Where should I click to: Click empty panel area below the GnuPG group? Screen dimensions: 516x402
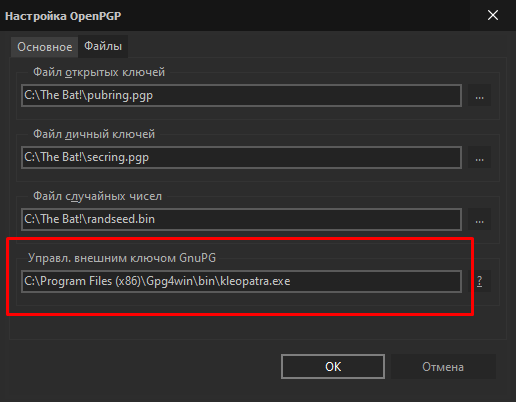[x=258, y=327]
